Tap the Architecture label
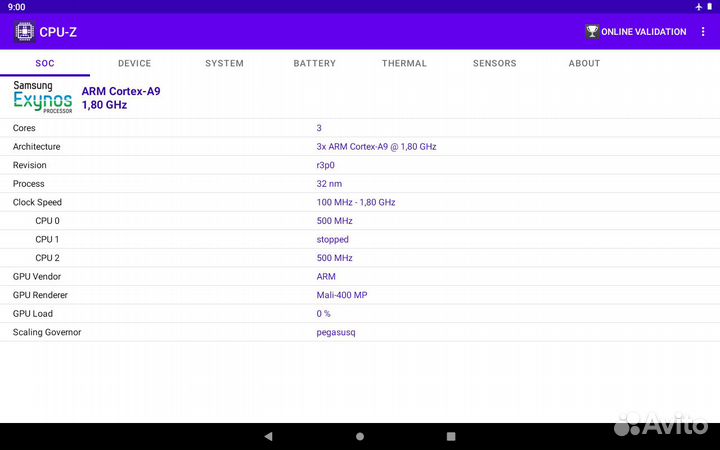 click(x=36, y=146)
